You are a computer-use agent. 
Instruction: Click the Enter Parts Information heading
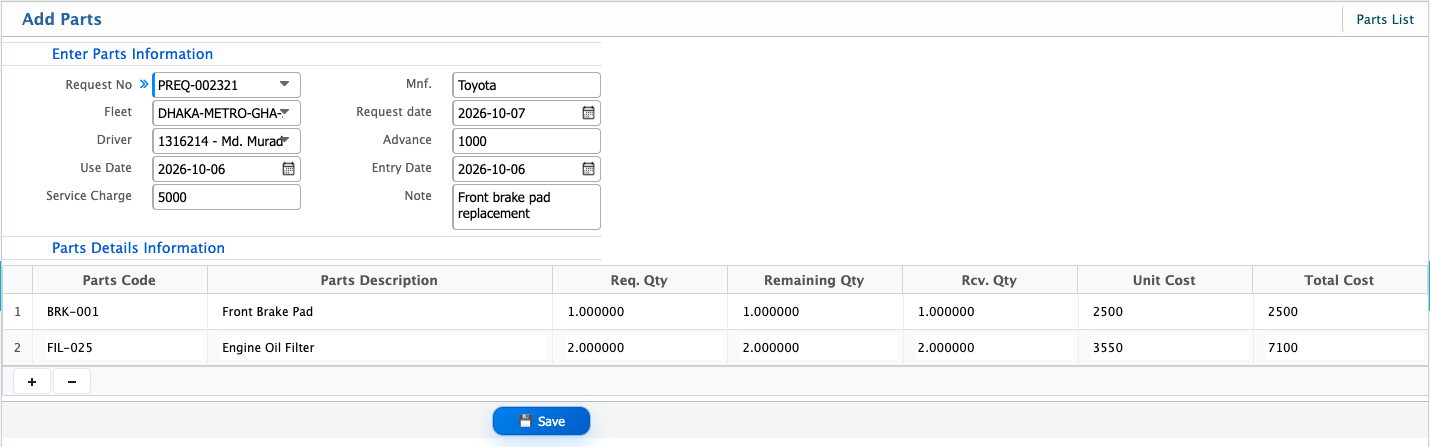(132, 54)
